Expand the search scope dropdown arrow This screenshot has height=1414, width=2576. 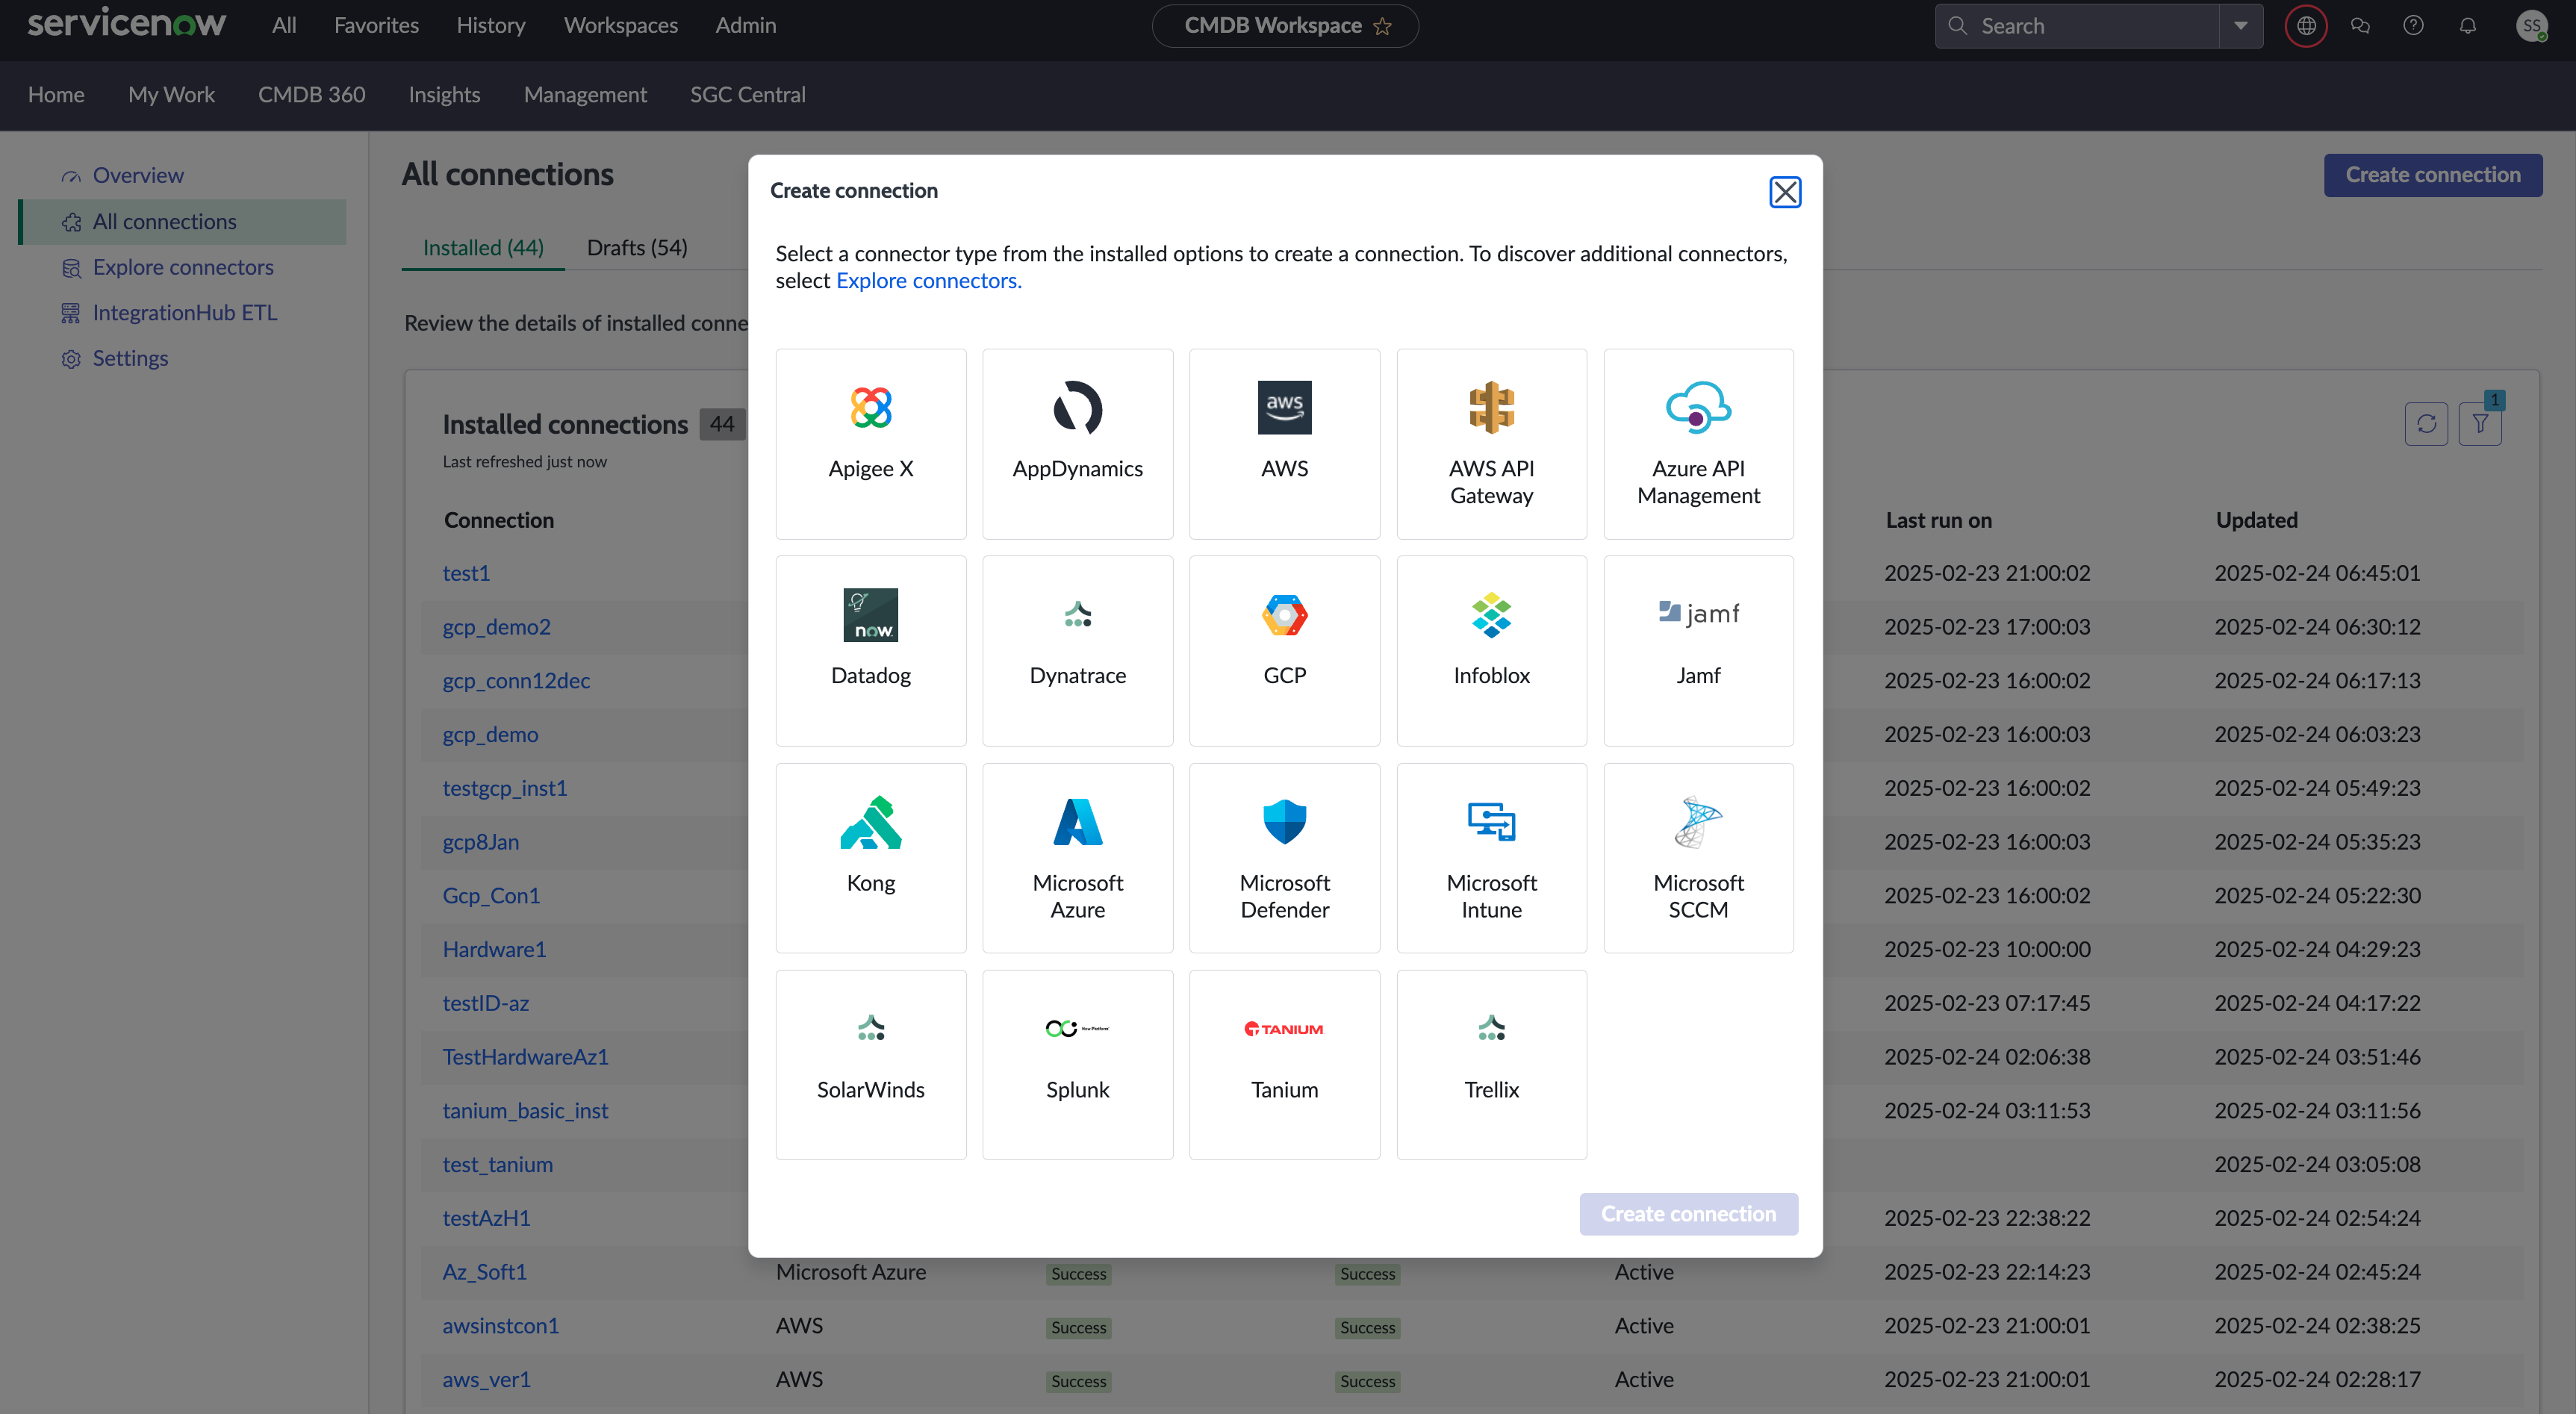click(x=2240, y=26)
